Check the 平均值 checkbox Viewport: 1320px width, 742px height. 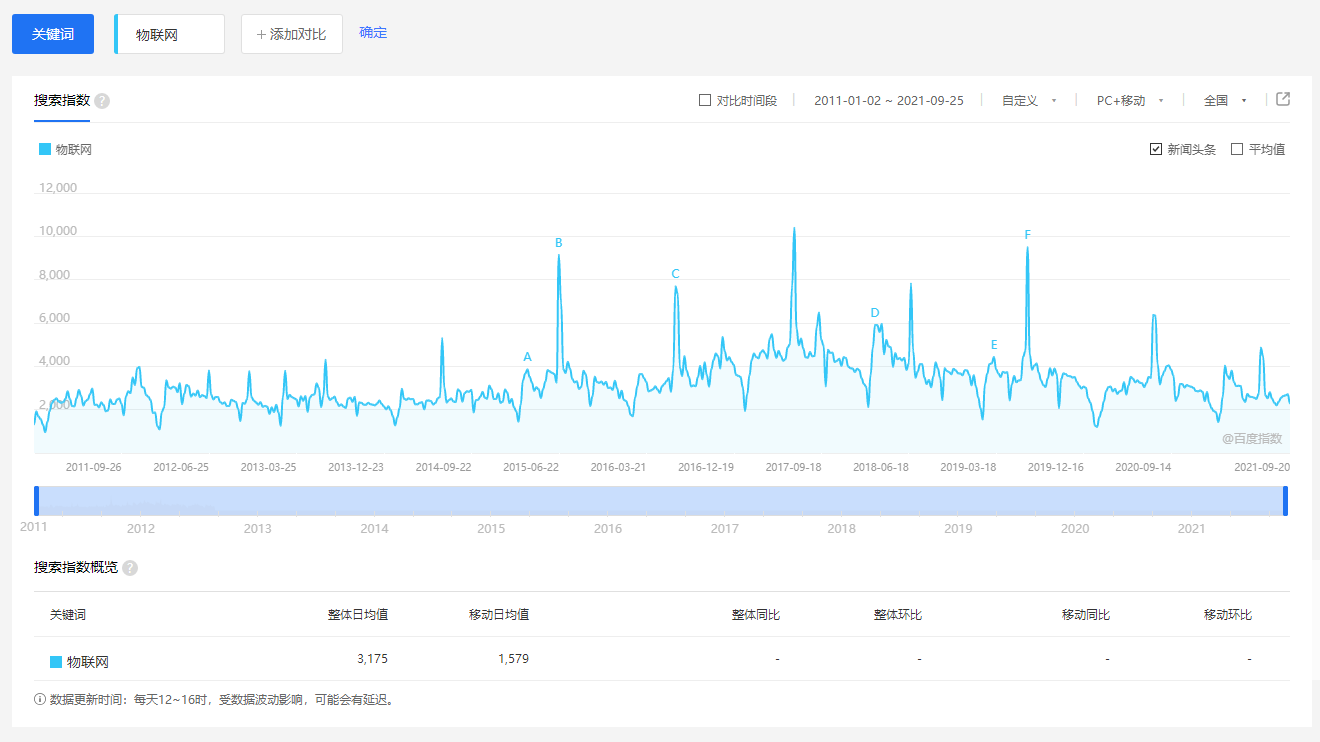[x=1237, y=149]
